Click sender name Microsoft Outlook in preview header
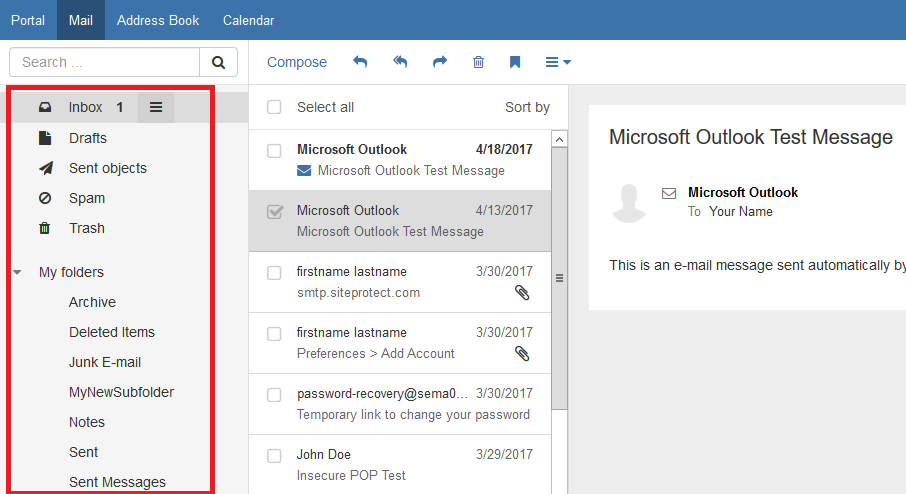The image size is (906, 494). point(743,192)
